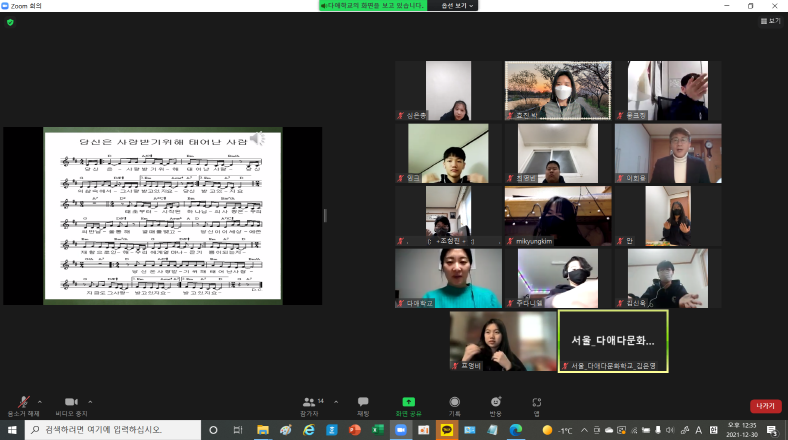This screenshot has width=788, height=440.
Task: Open the chat panel (채팅)
Action: pyautogui.click(x=363, y=406)
